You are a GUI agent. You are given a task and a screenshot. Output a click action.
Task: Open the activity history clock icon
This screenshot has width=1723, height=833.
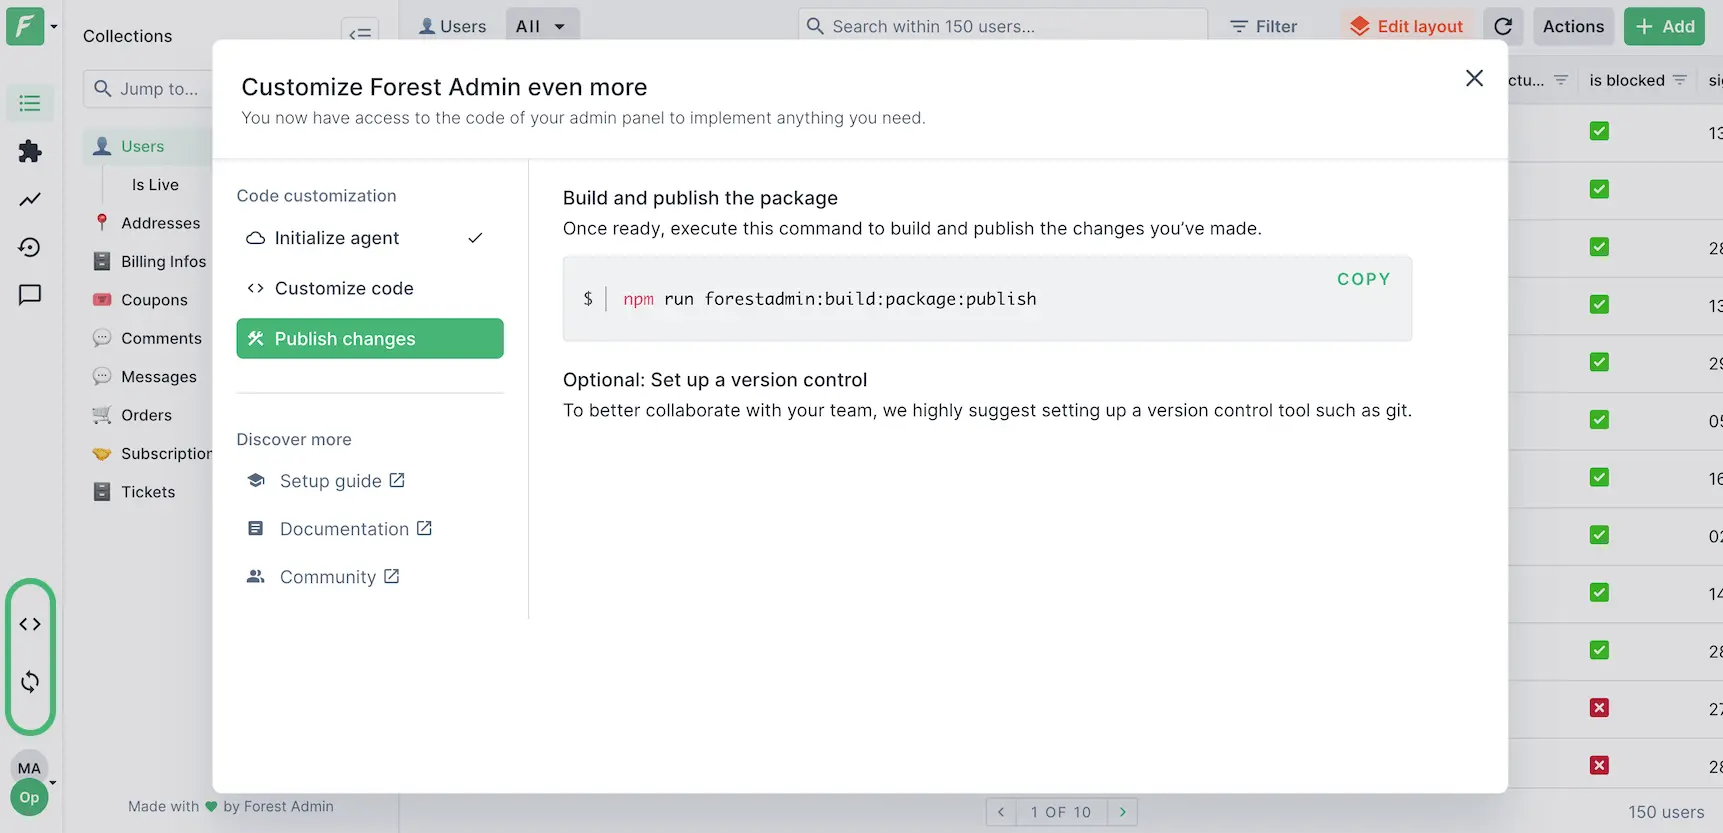pyautogui.click(x=30, y=247)
